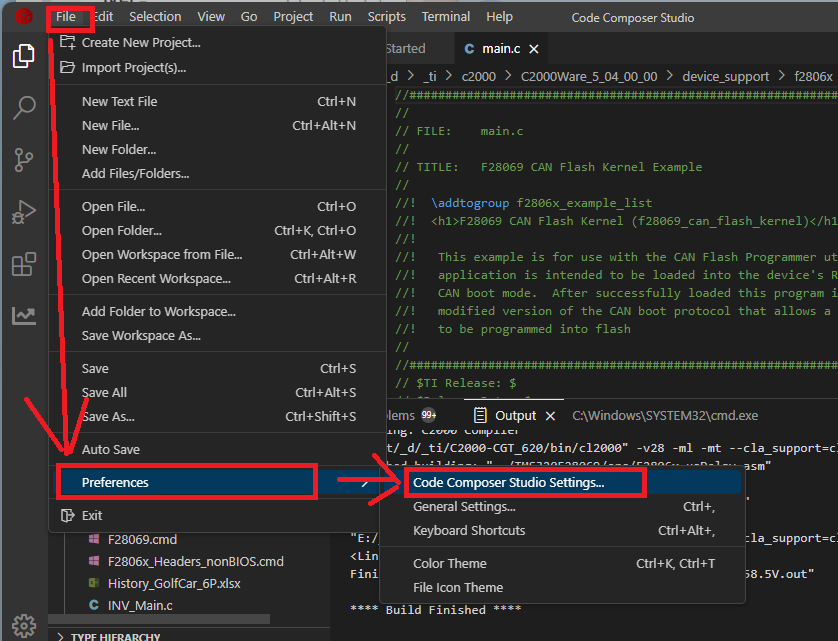Click the Code Composer Studio logo icon
The height and width of the screenshot is (641, 838).
tap(24, 17)
